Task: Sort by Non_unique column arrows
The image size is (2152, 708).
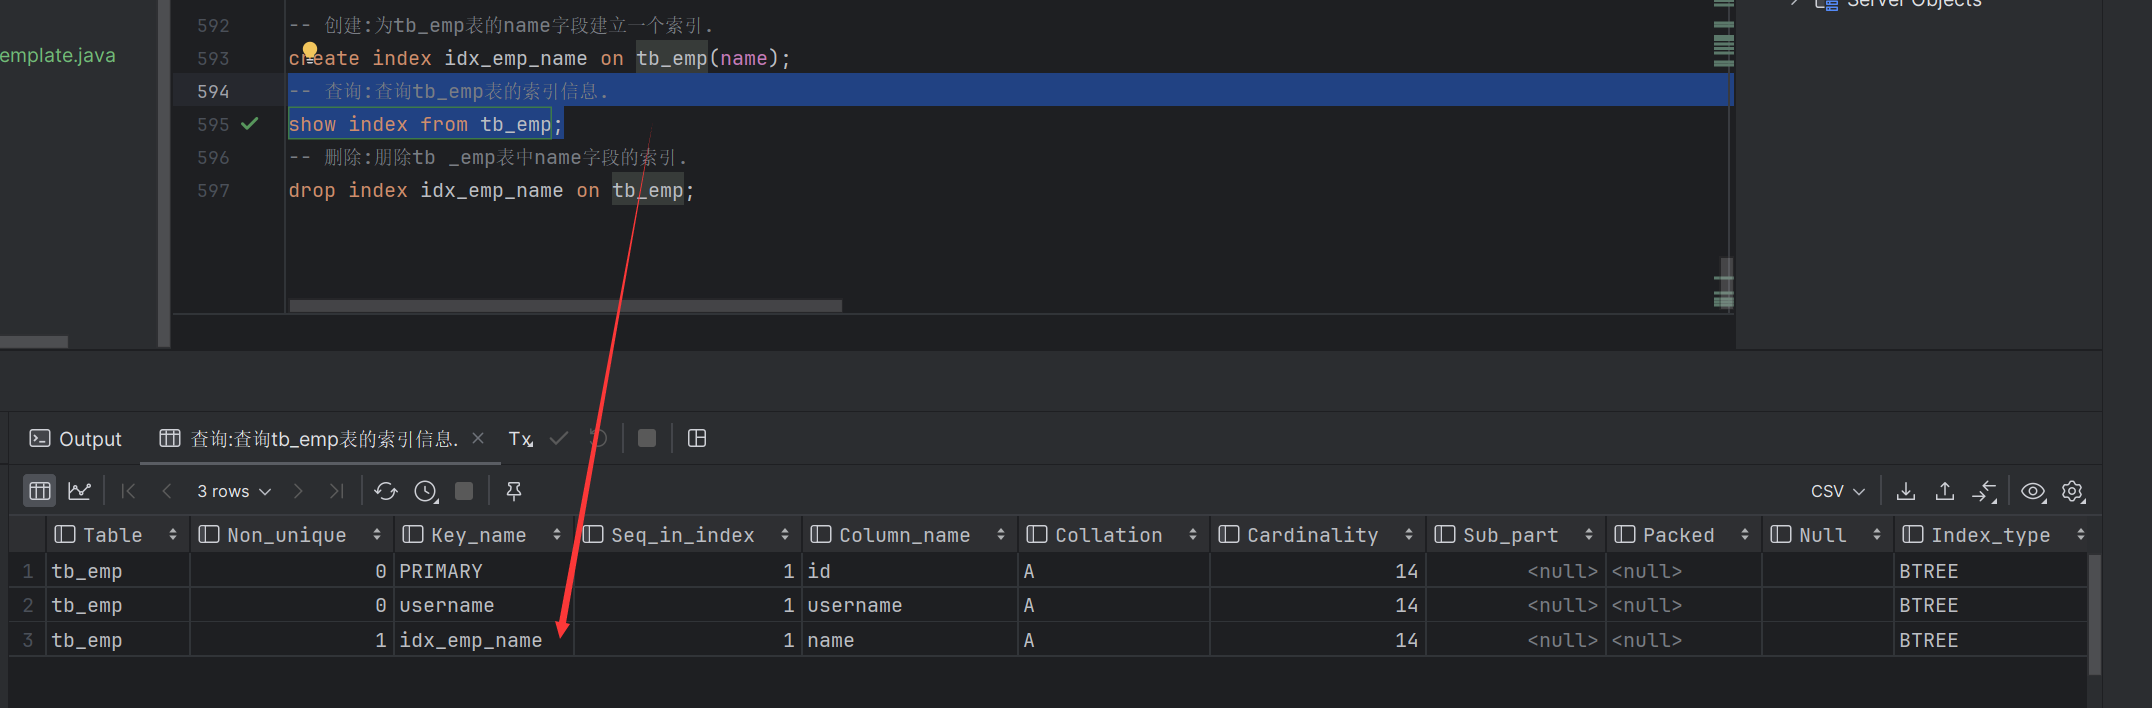Action: click(x=377, y=535)
